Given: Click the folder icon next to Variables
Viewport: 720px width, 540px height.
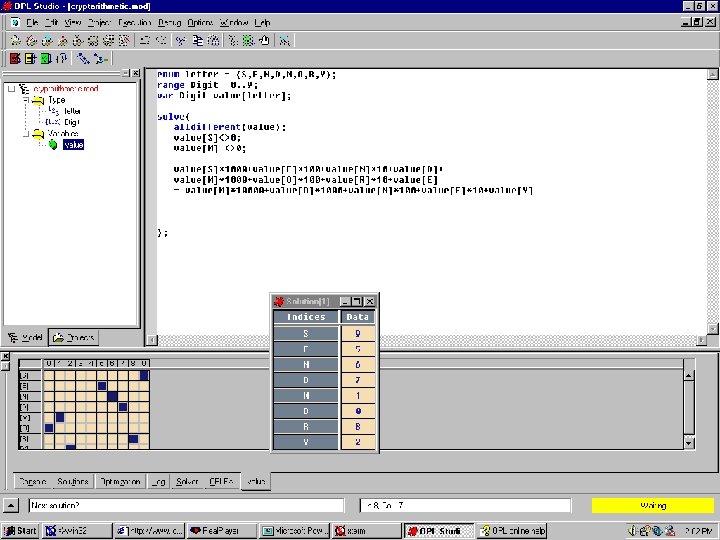Looking at the screenshot, I should coord(39,134).
